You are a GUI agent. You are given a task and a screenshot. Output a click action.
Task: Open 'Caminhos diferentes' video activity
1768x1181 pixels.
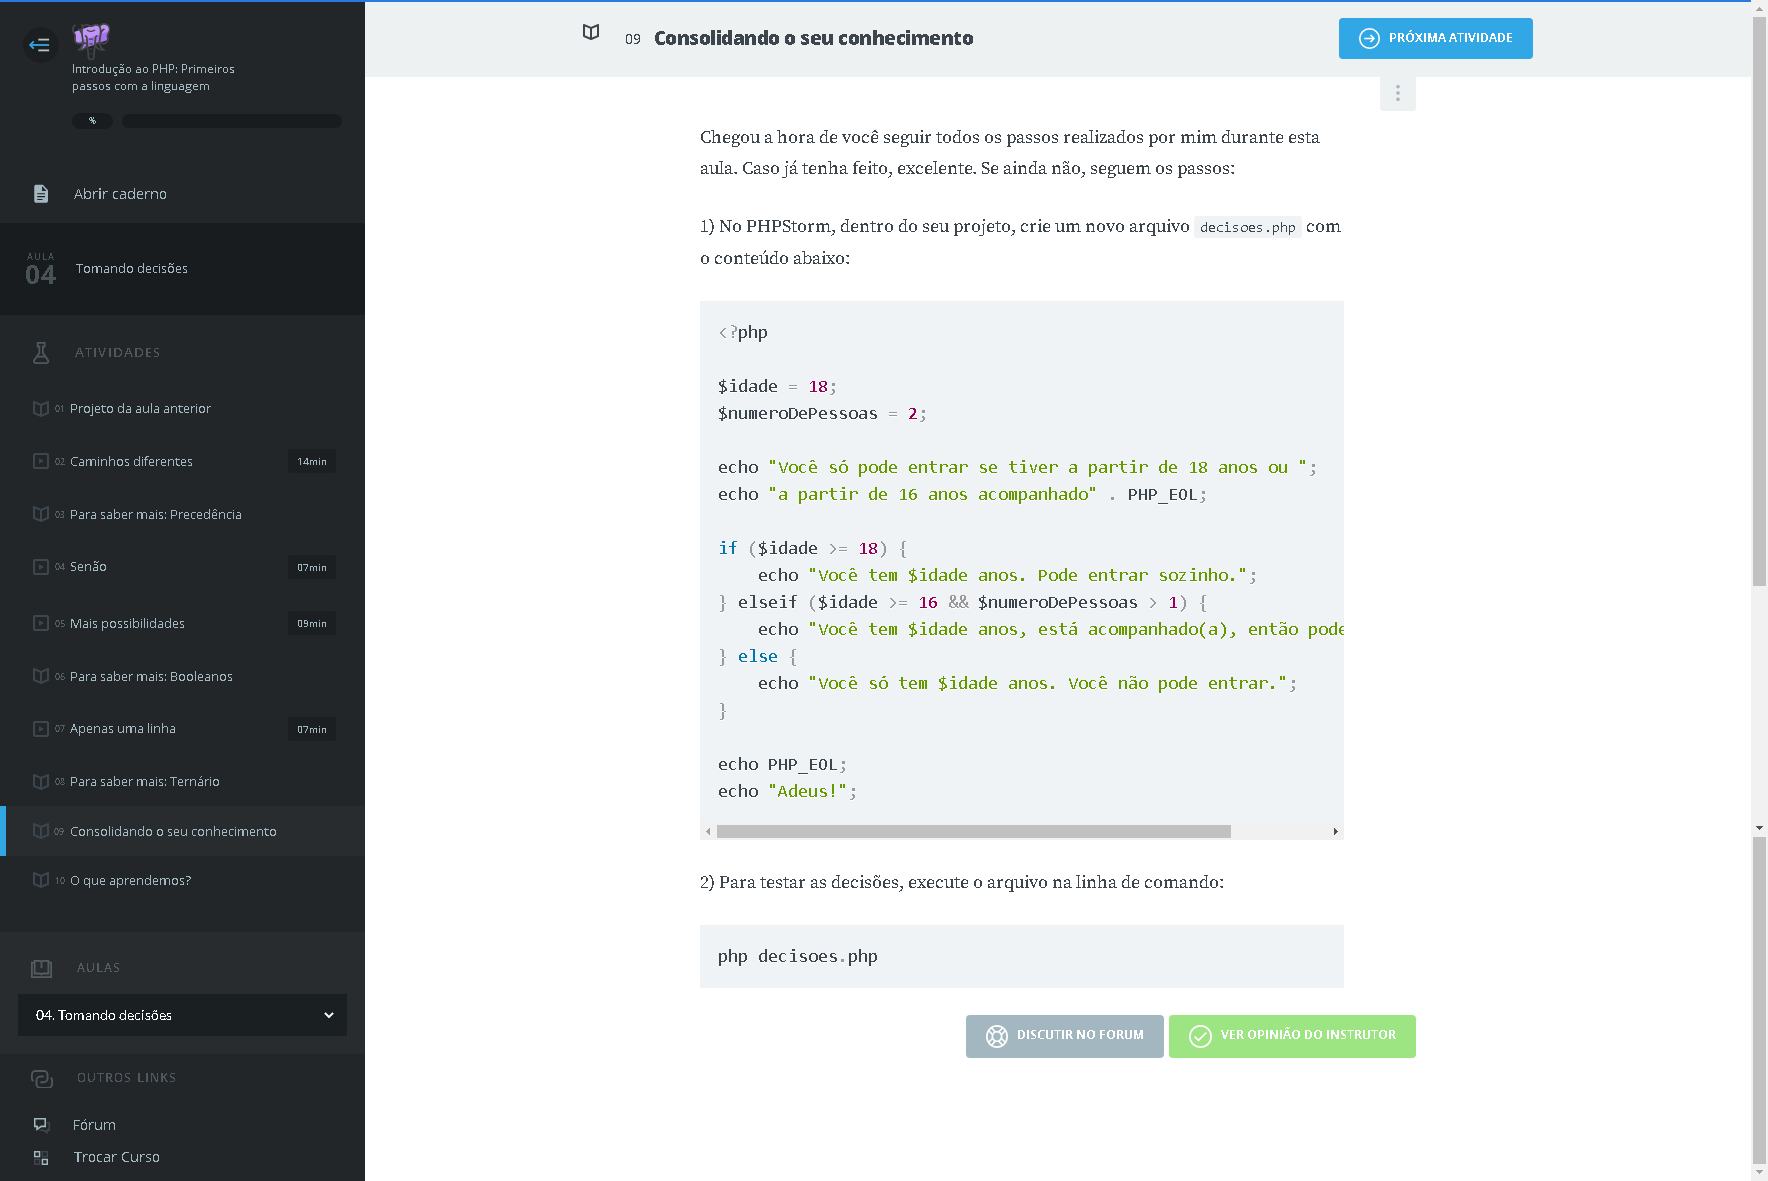[131, 462]
